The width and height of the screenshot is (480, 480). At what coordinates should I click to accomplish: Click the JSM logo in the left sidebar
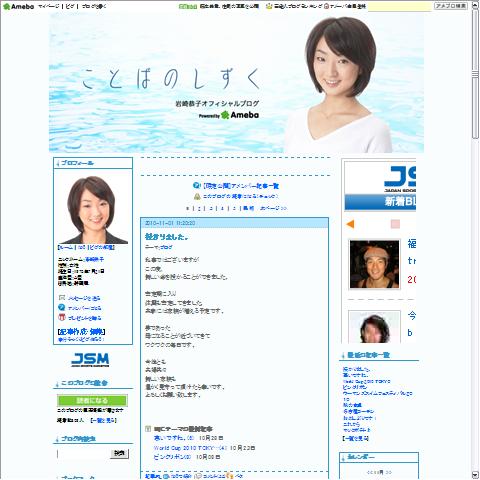click(90, 360)
